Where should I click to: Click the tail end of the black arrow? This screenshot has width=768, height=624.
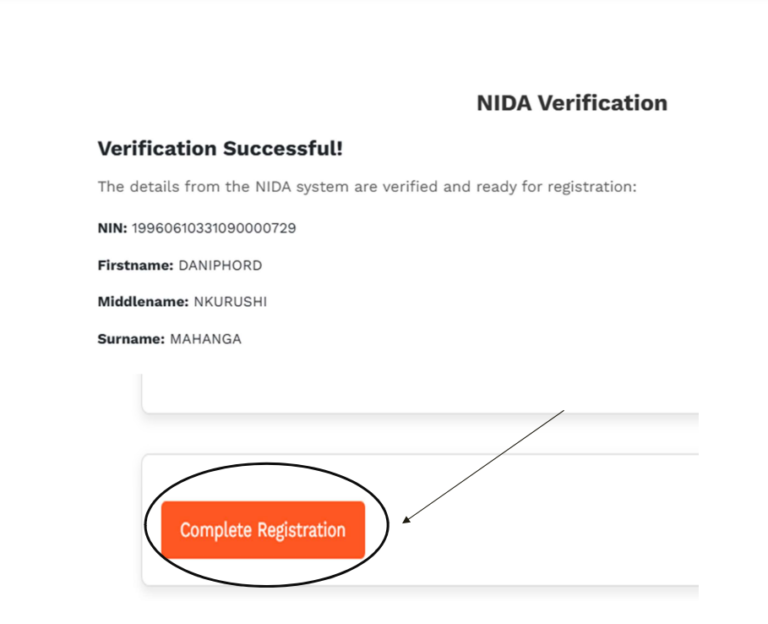click(564, 411)
